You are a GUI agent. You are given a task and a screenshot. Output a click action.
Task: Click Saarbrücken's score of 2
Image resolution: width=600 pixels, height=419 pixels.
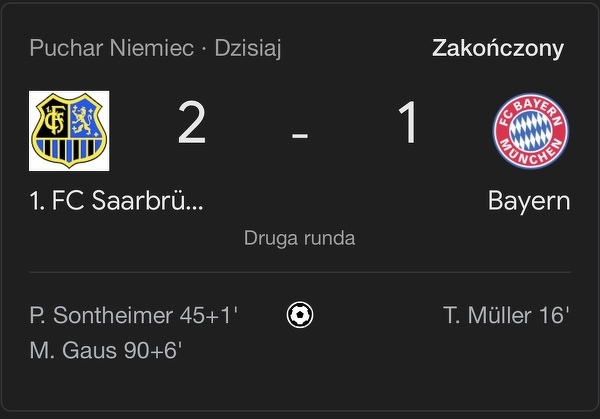192,125
